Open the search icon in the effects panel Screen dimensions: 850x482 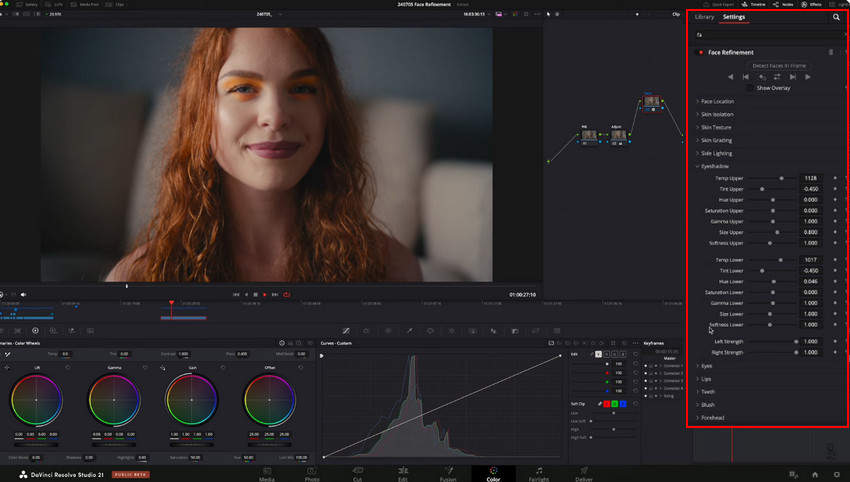[x=836, y=17]
